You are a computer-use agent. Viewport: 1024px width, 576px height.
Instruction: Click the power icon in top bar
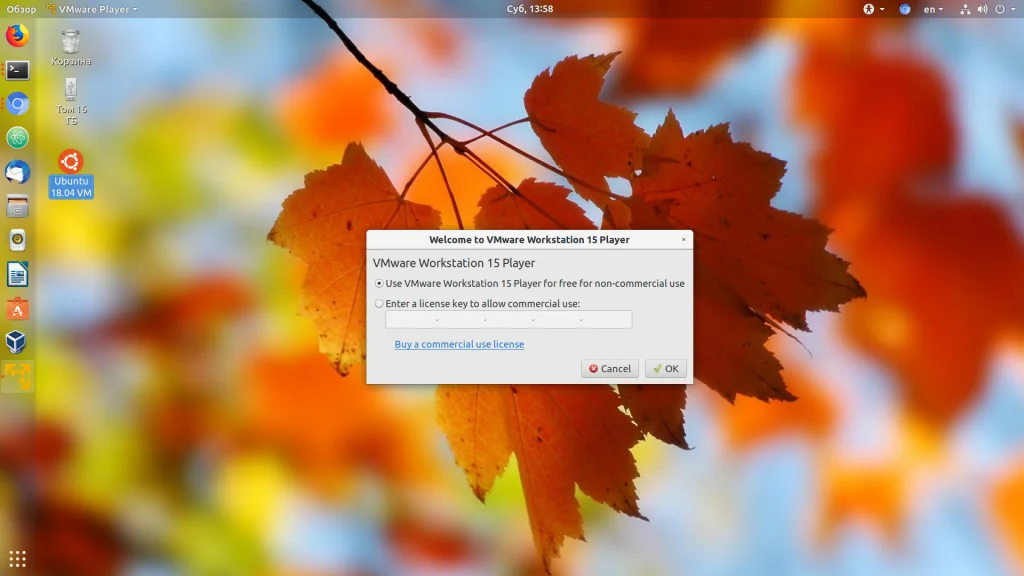click(1000, 9)
